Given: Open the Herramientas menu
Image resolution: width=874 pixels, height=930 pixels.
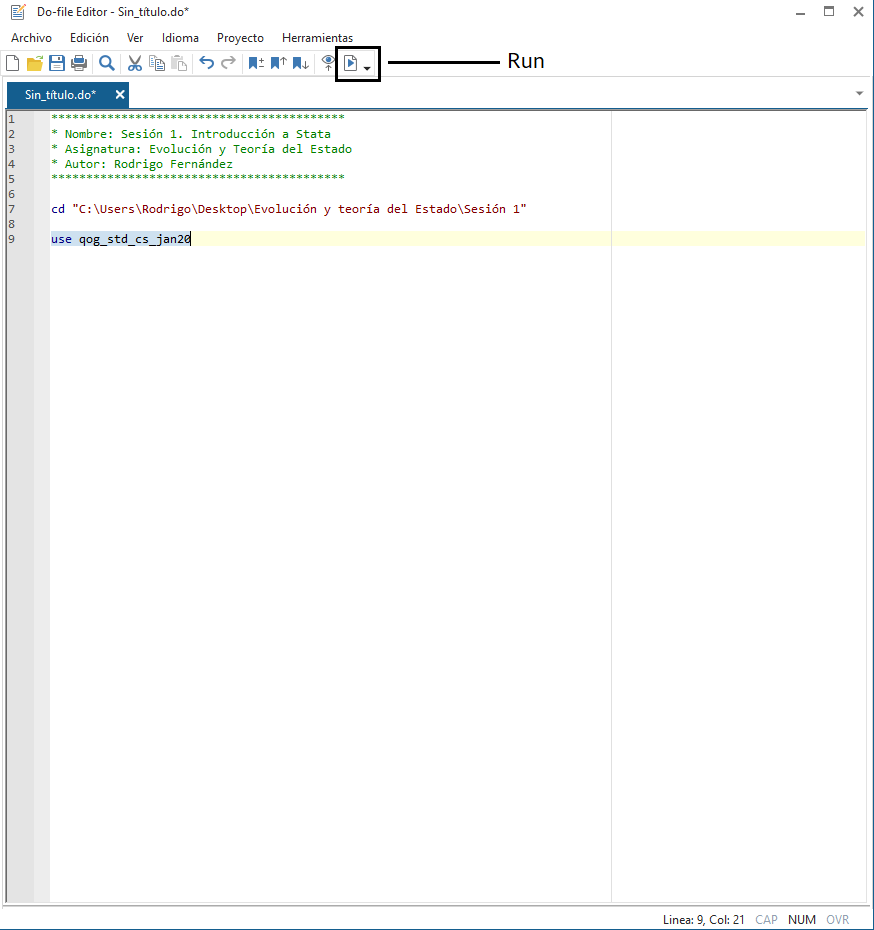Looking at the screenshot, I should pos(317,38).
